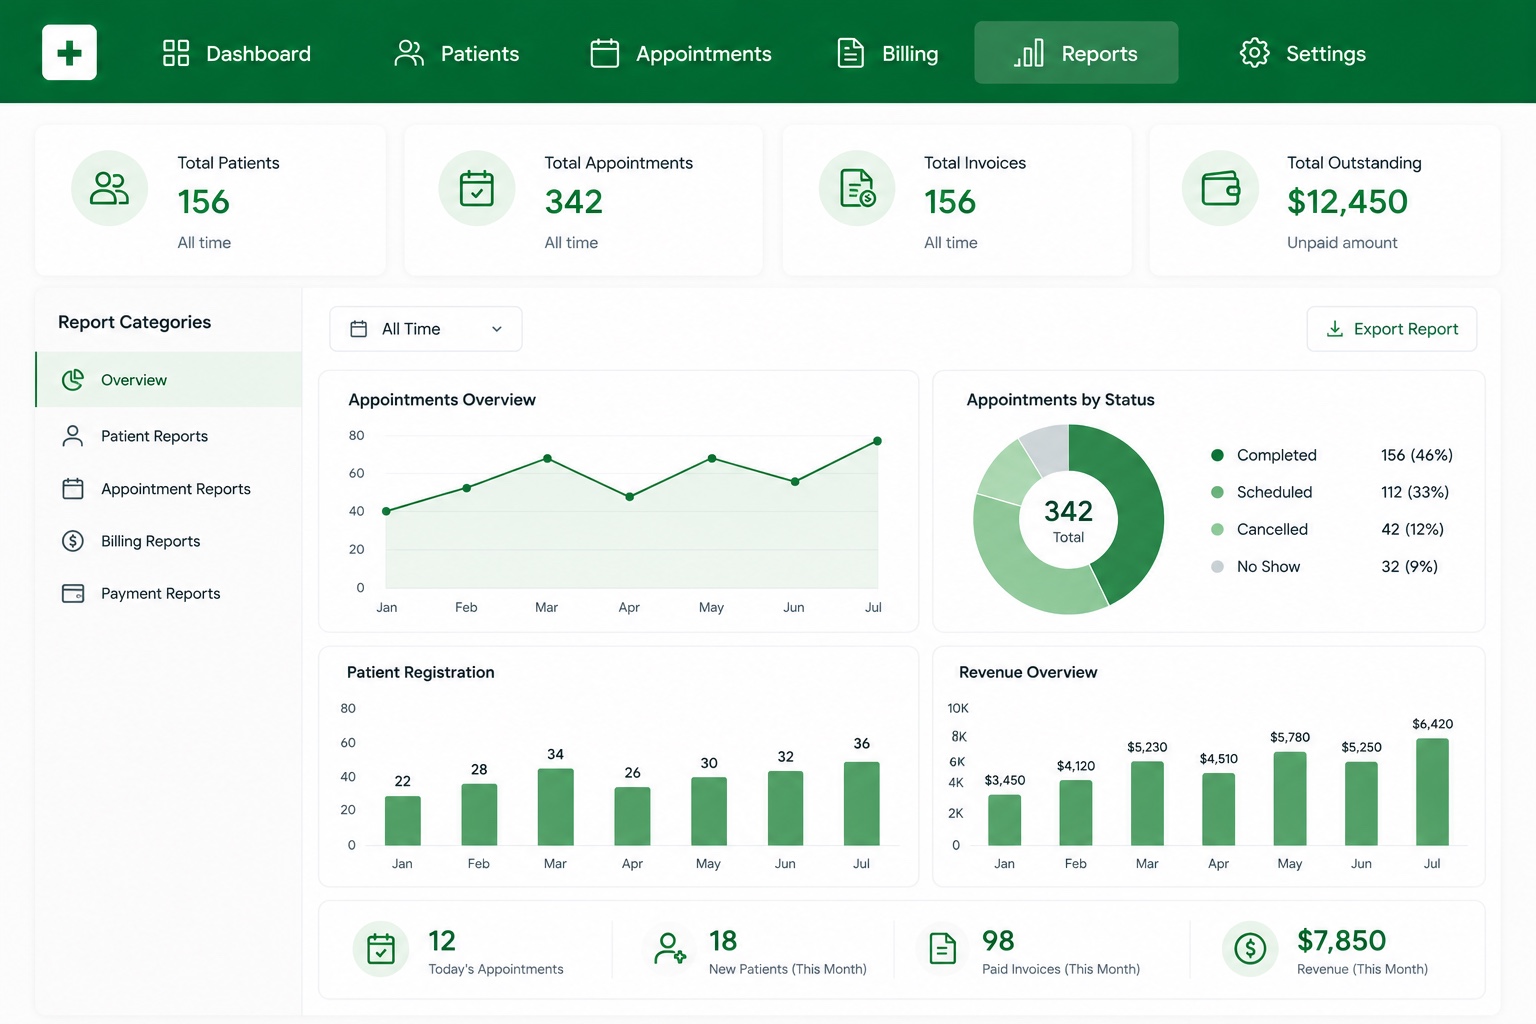Image resolution: width=1536 pixels, height=1024 pixels.
Task: Click the Jul bar in Revenue Overview chart
Action: pyautogui.click(x=1432, y=792)
